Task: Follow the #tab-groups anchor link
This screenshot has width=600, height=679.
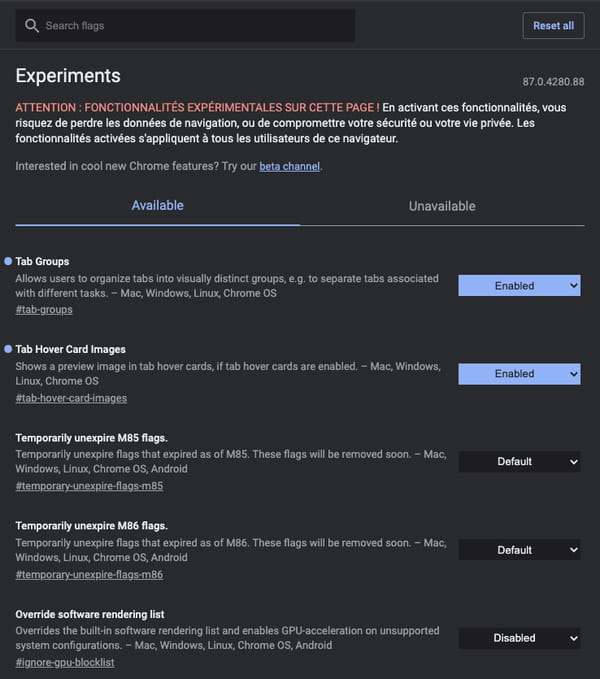Action: coord(44,310)
